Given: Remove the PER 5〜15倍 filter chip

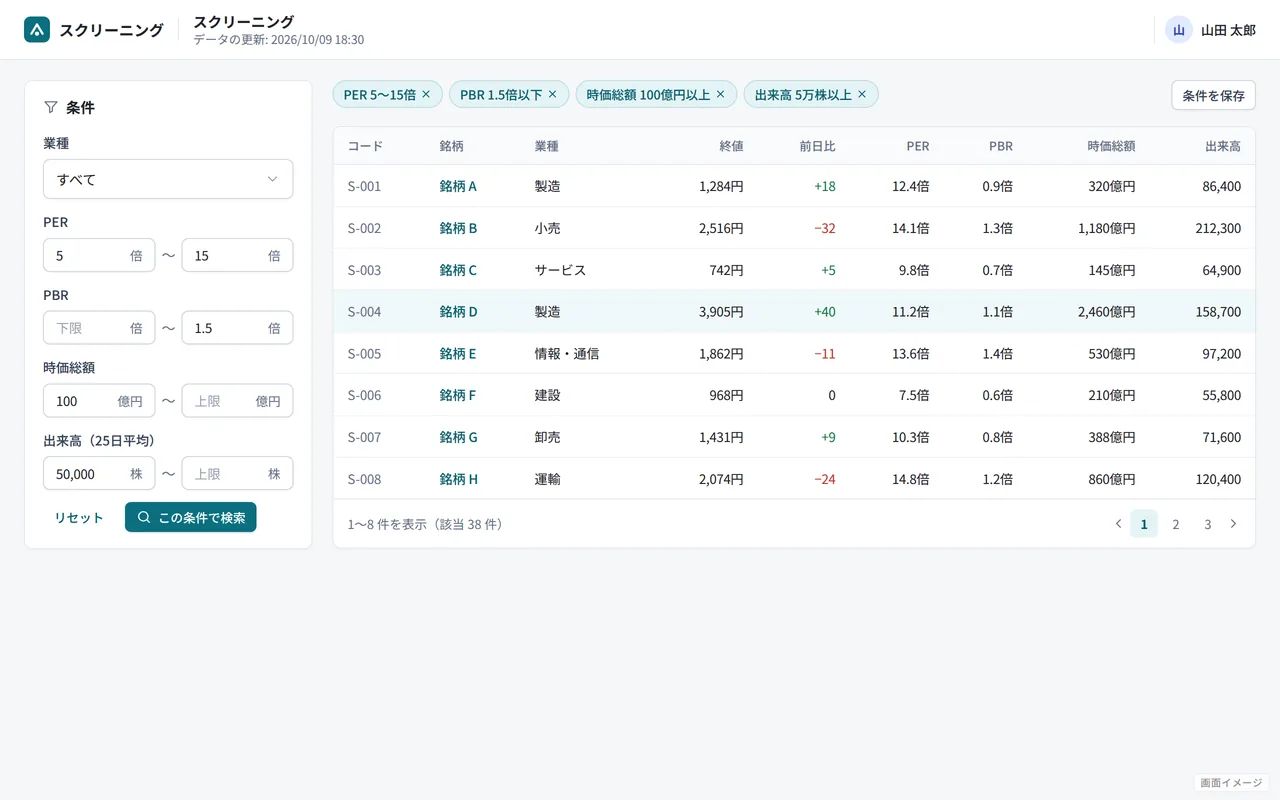Looking at the screenshot, I should click(x=426, y=95).
